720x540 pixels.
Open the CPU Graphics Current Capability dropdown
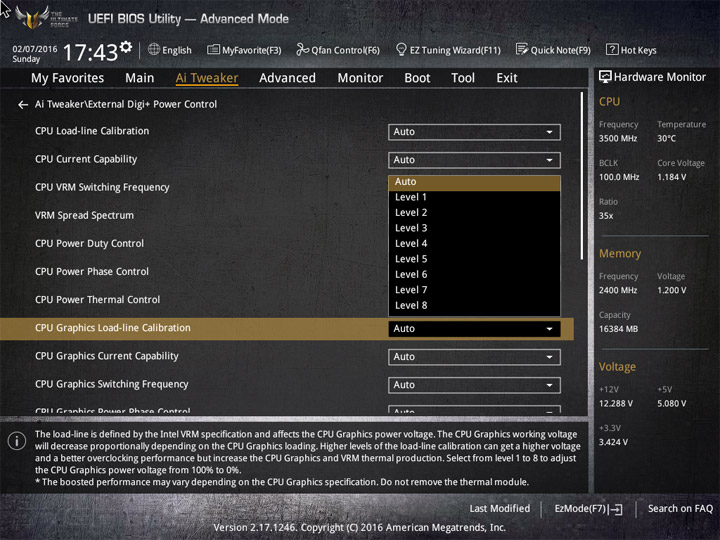pyautogui.click(x=474, y=357)
